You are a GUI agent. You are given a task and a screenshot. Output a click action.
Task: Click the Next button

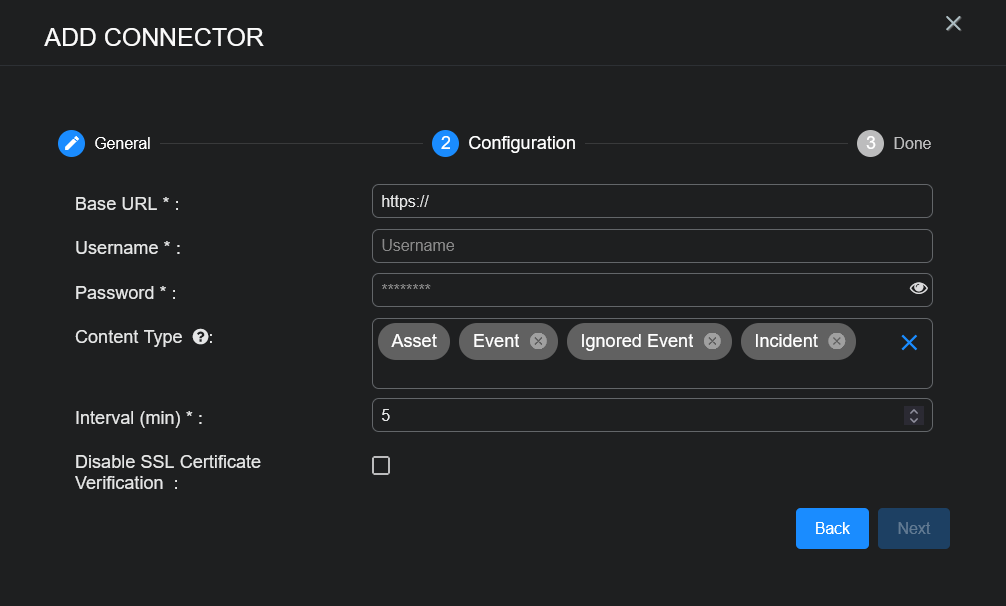click(913, 528)
